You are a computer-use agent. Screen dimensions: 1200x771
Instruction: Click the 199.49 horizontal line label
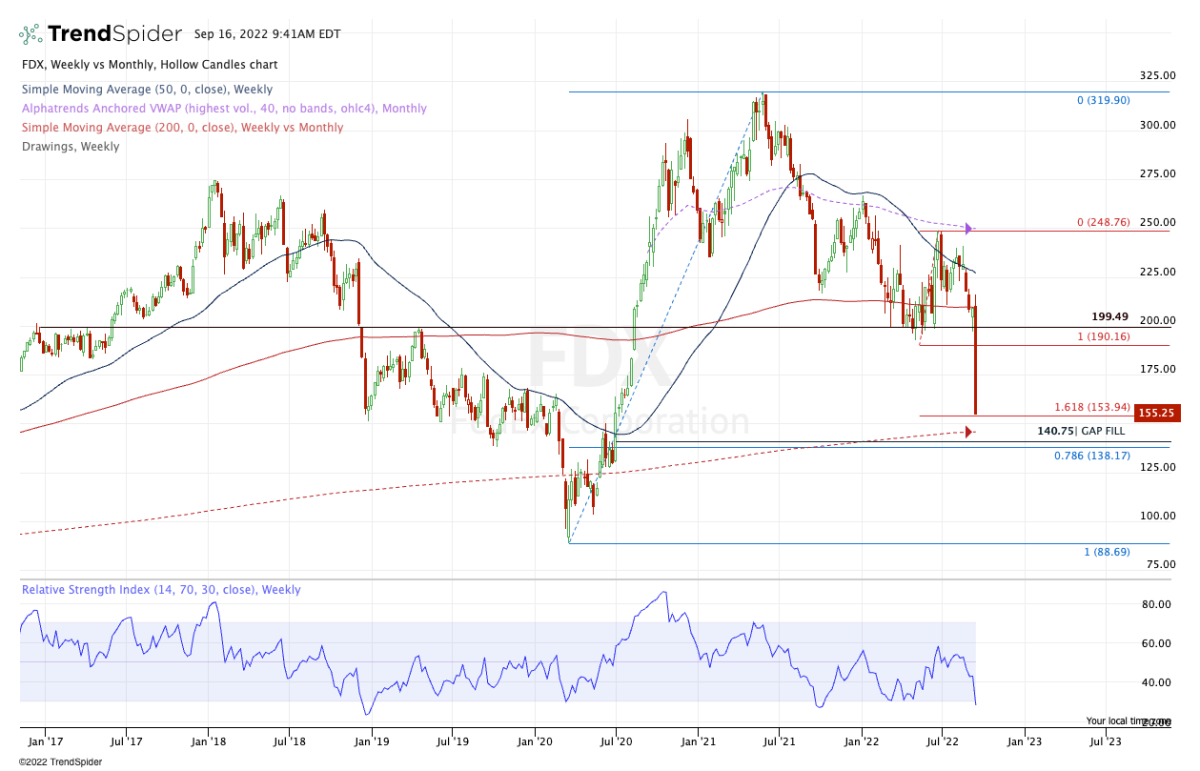[1110, 315]
